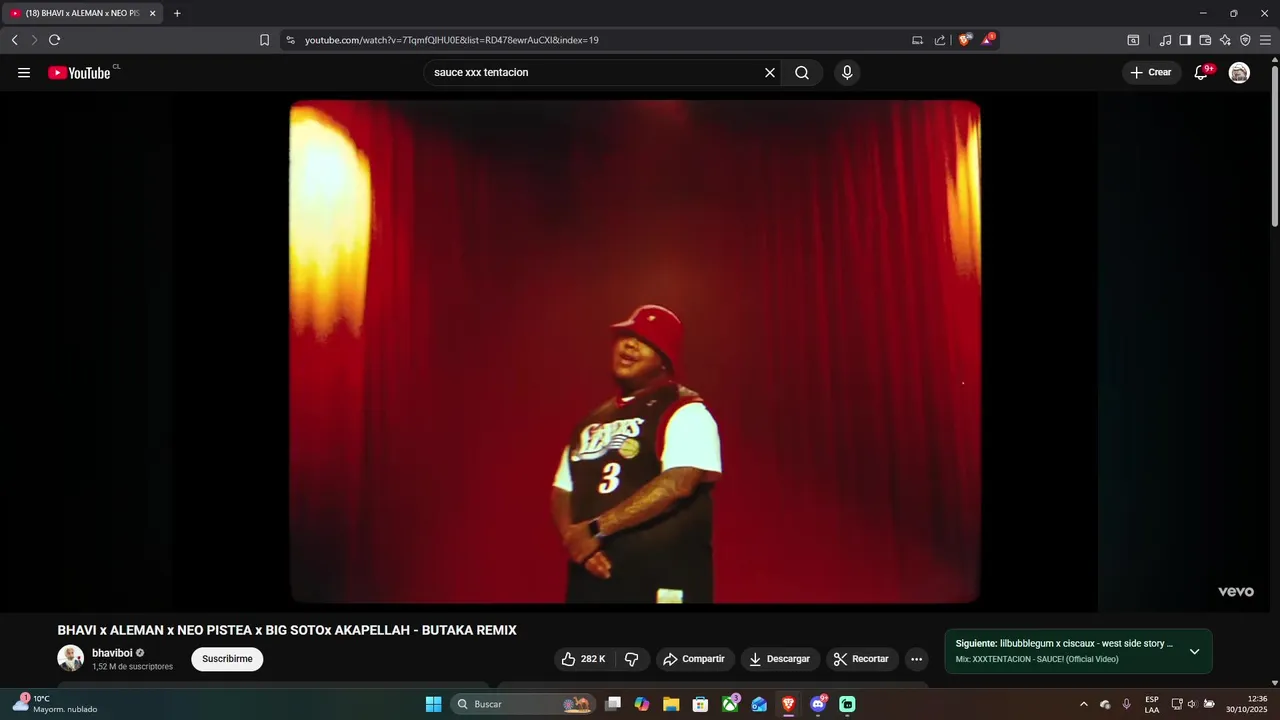This screenshot has width=1280, height=720.
Task: Open Microsoft Store from the taskbar
Action: [x=701, y=704]
